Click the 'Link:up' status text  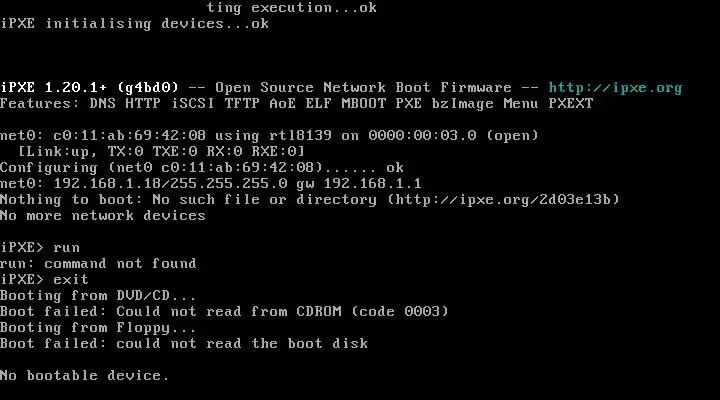pyautogui.click(x=58, y=152)
